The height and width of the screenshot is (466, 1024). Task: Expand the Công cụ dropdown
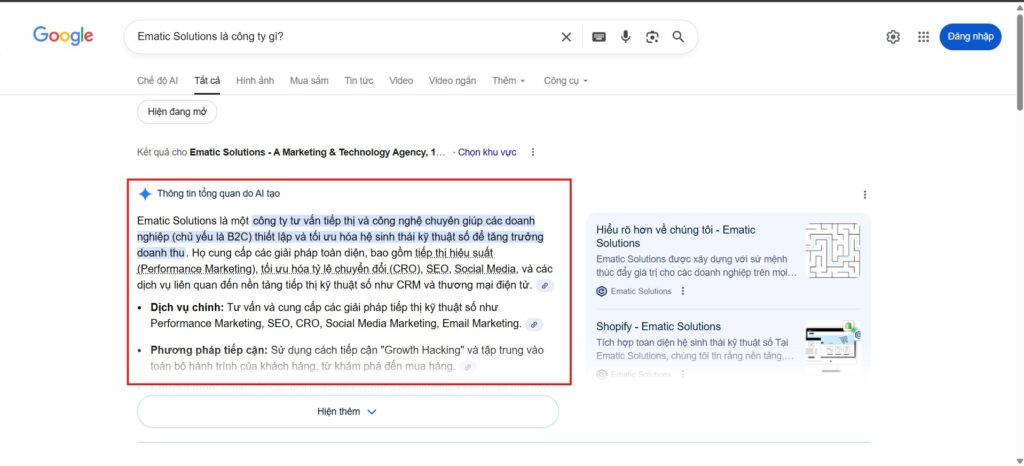pos(566,80)
